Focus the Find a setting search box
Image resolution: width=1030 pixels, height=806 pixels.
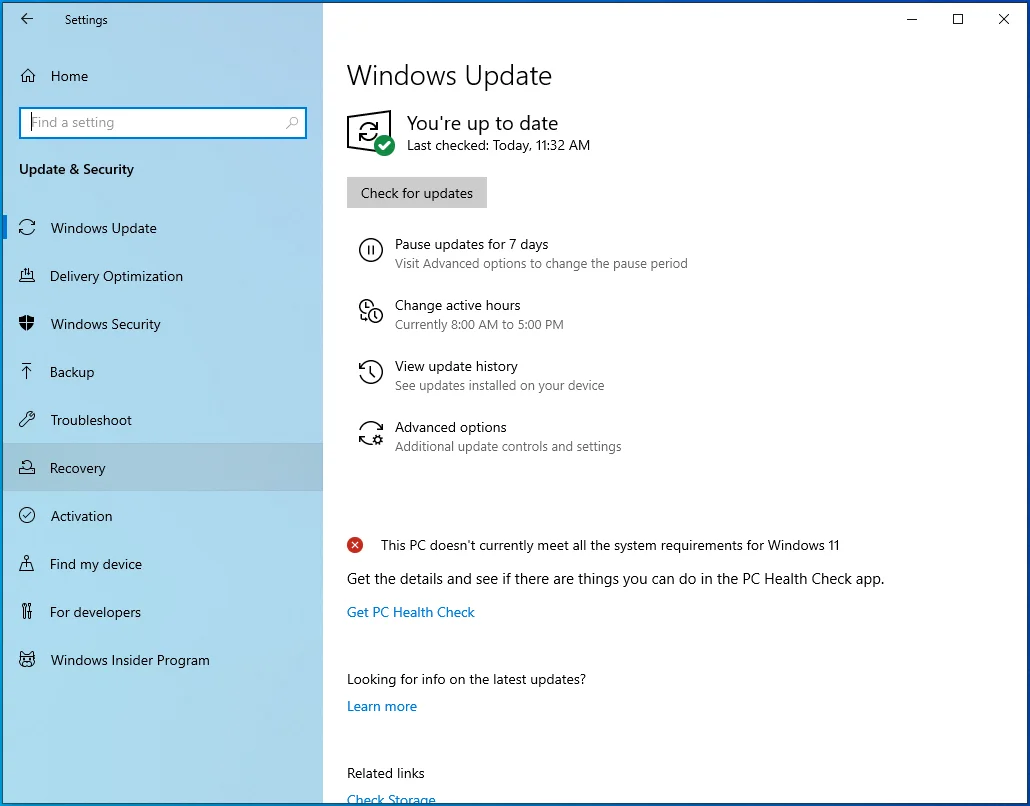click(x=163, y=123)
